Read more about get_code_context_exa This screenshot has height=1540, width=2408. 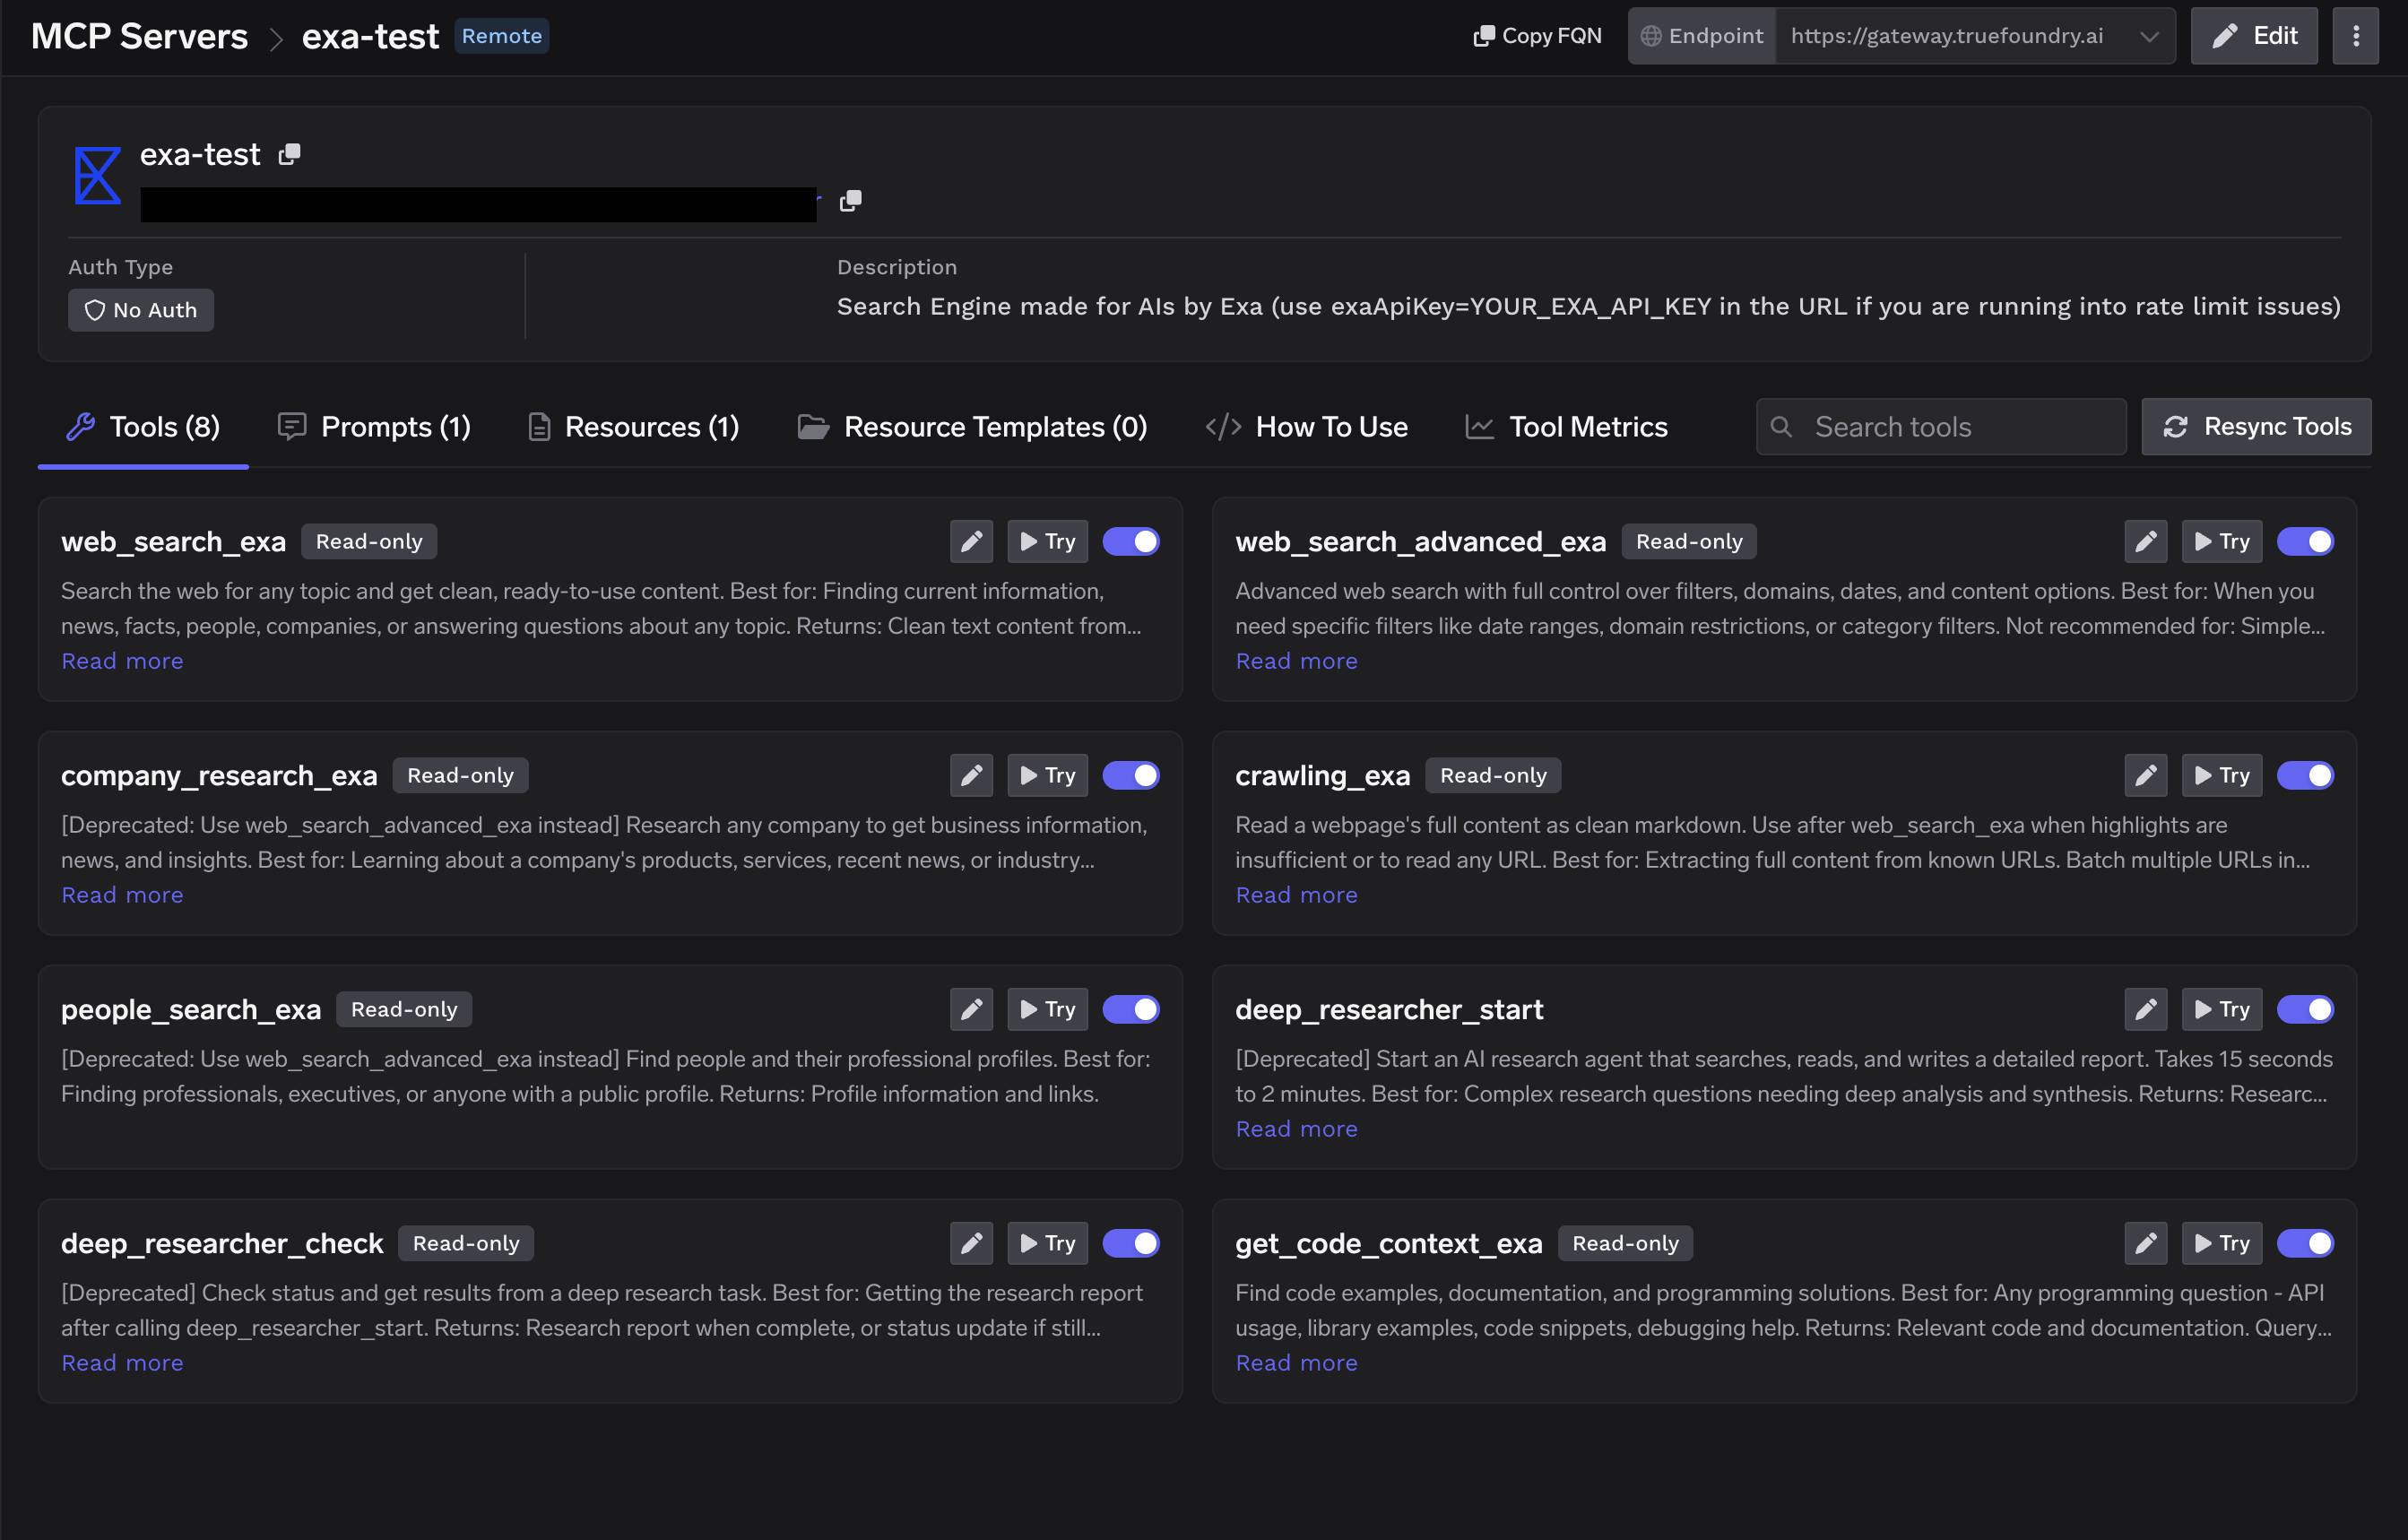1296,1363
